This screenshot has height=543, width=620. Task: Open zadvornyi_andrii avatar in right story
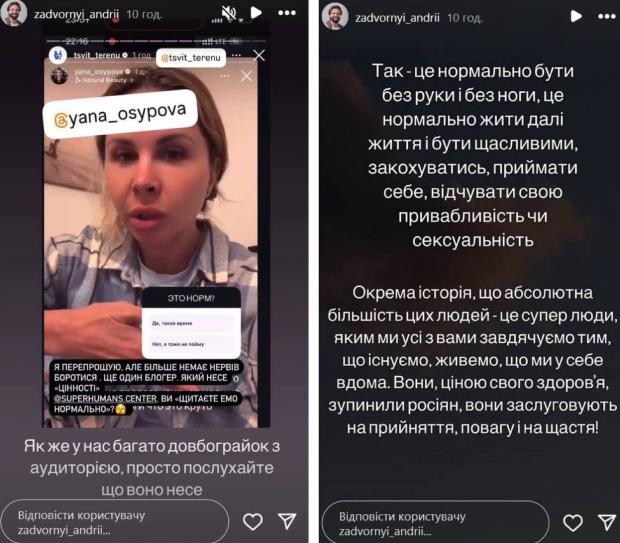pos(335,17)
